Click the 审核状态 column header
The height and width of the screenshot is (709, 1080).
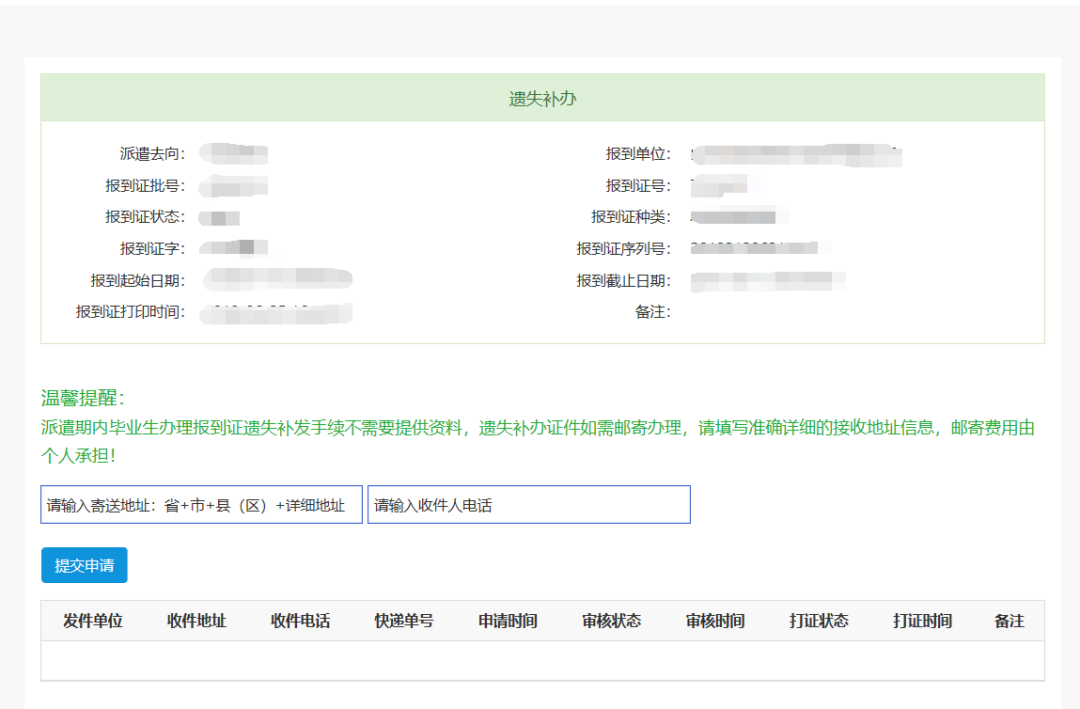612,621
